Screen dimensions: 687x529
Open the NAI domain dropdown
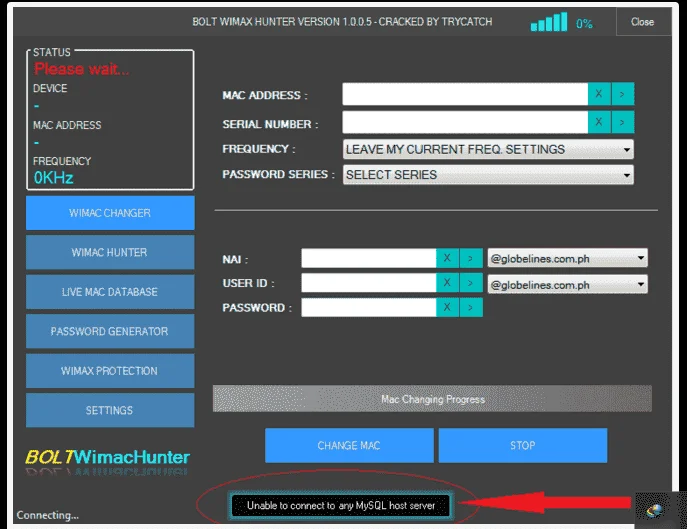click(567, 258)
